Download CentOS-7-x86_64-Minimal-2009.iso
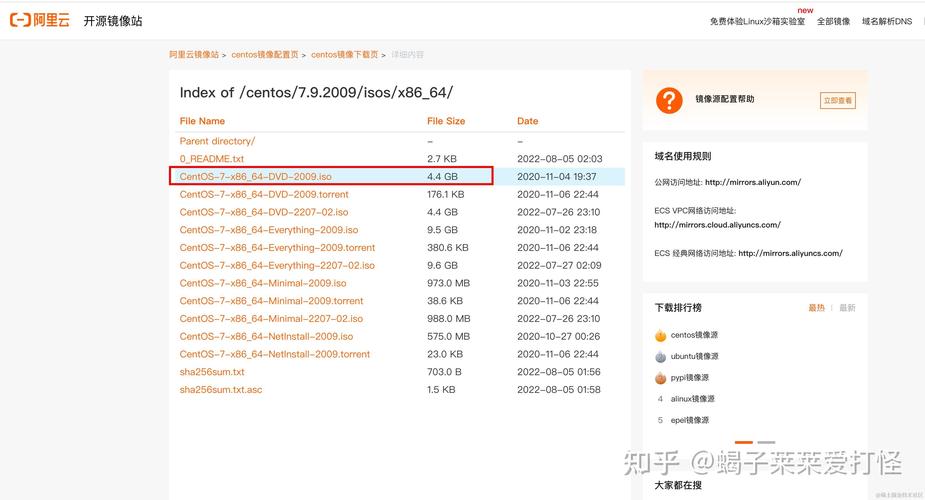Image resolution: width=925 pixels, height=500 pixels. pos(263,283)
